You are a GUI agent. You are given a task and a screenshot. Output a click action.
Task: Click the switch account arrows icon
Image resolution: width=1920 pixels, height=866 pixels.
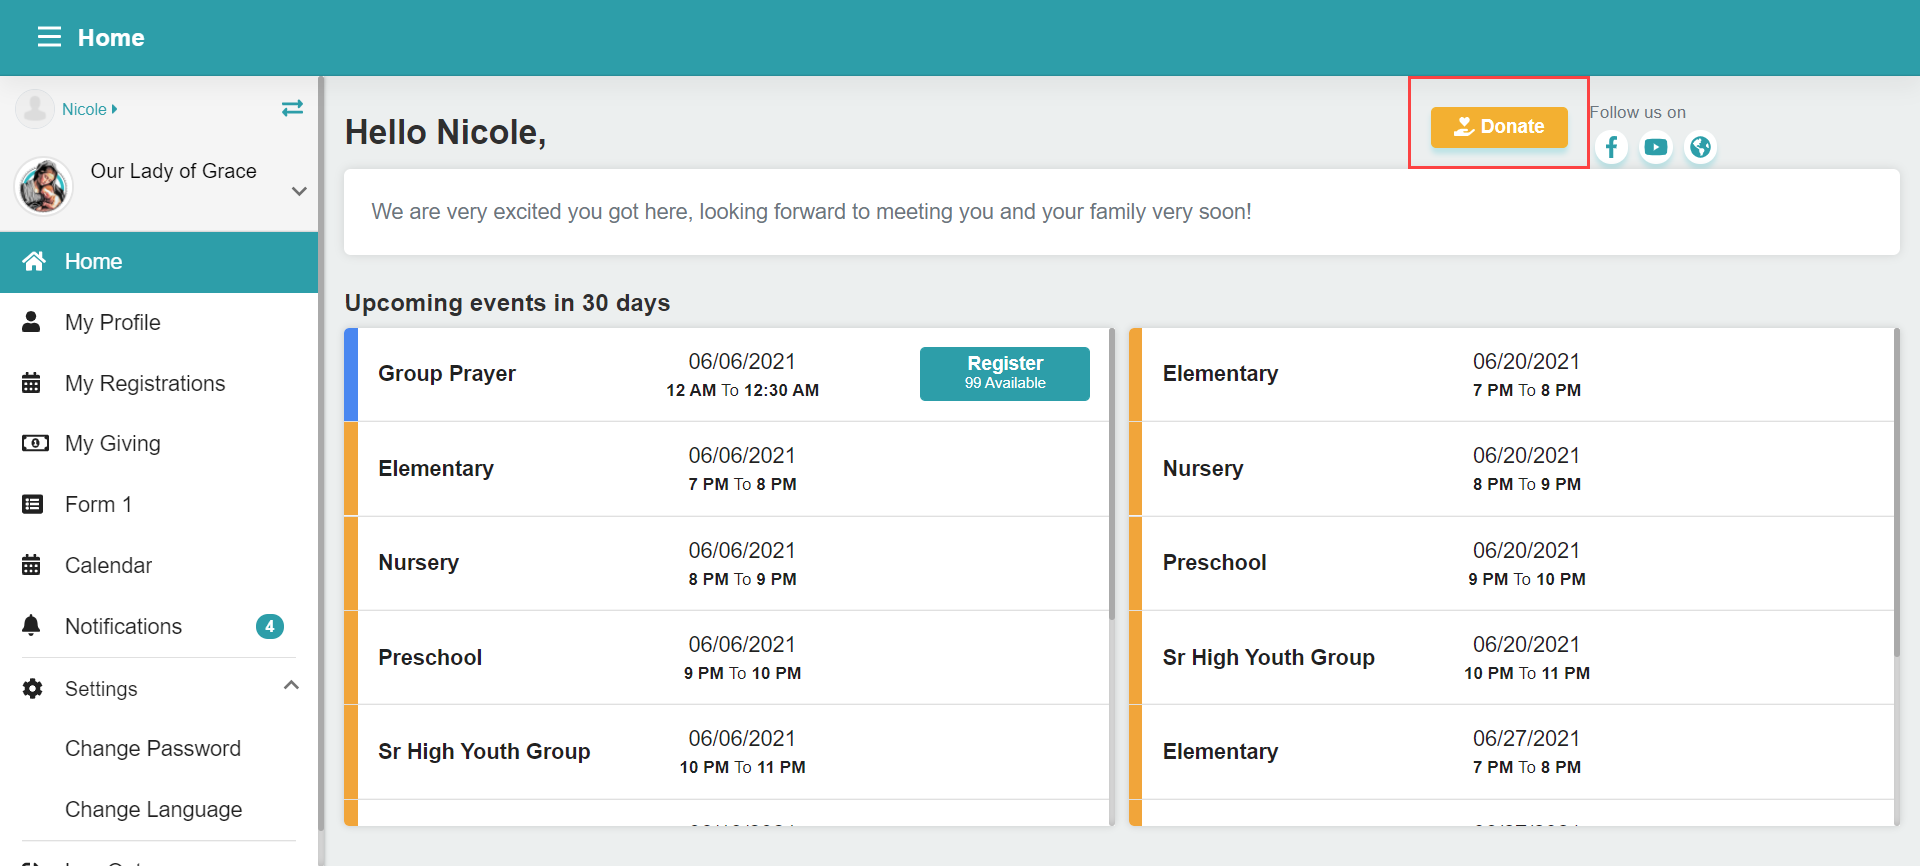click(x=292, y=108)
